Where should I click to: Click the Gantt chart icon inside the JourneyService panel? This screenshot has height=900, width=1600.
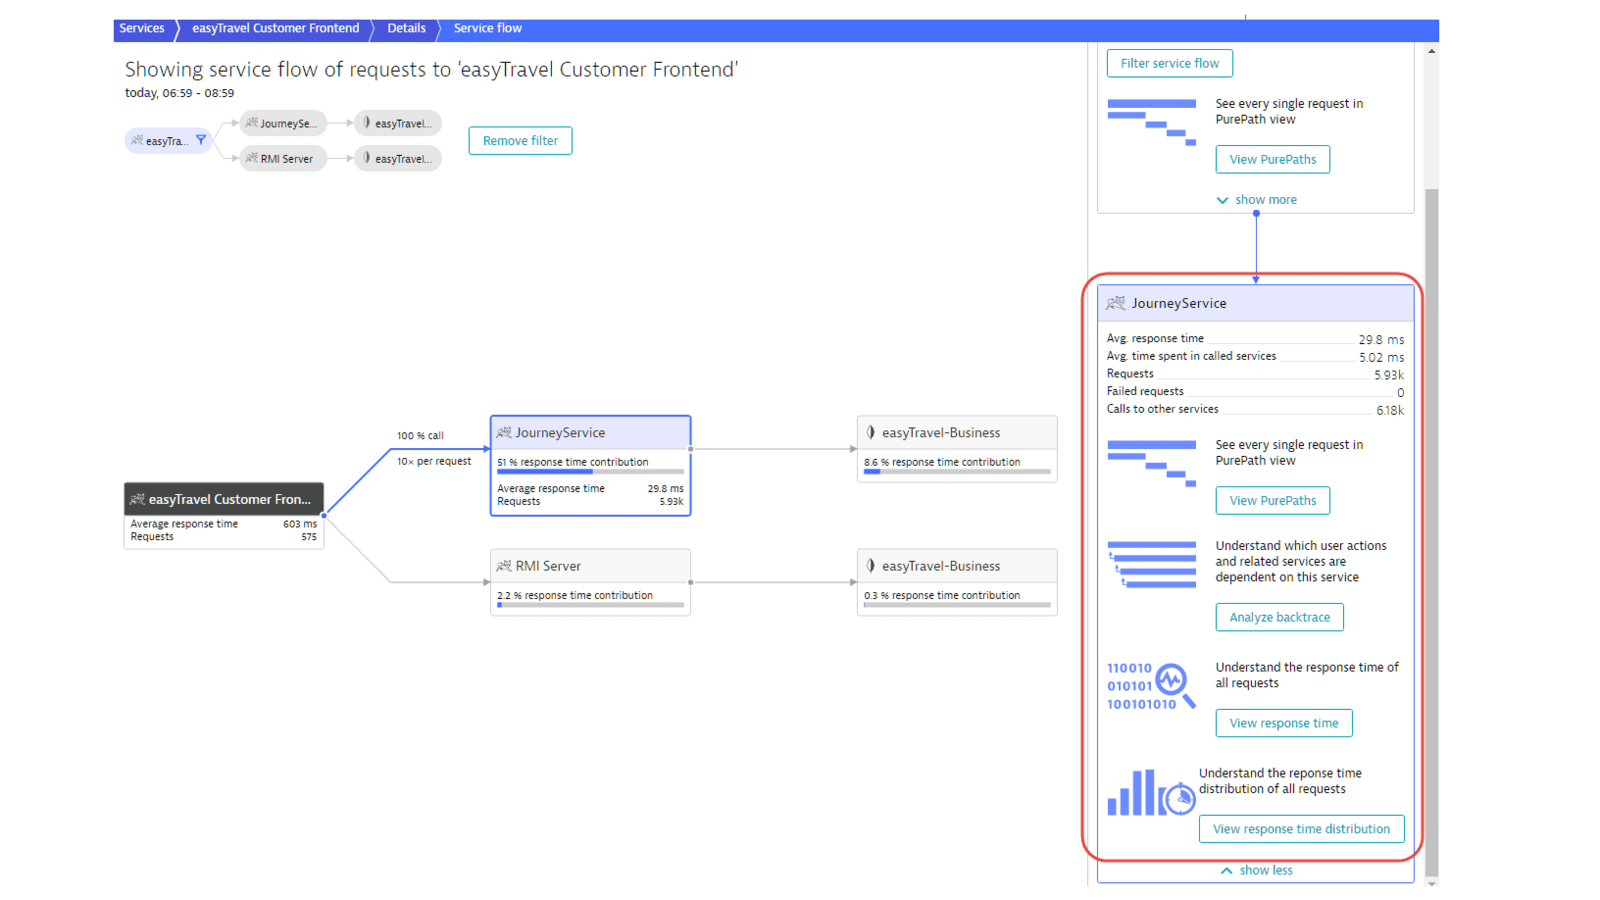coord(1152,461)
